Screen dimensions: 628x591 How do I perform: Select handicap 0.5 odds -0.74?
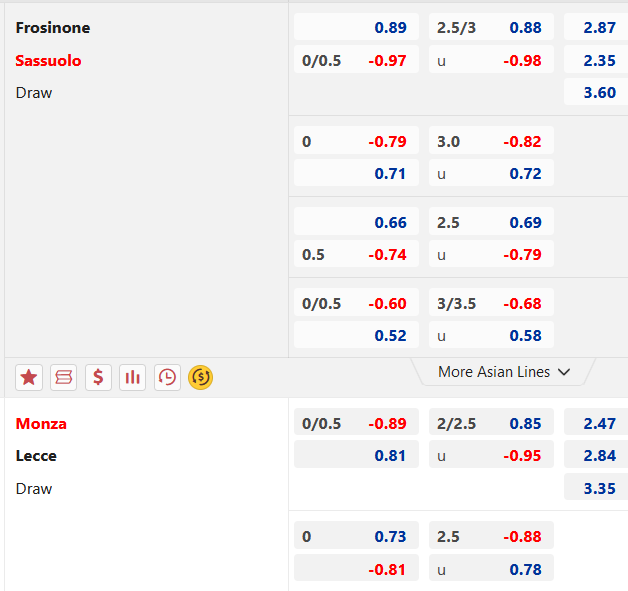[x=356, y=254]
